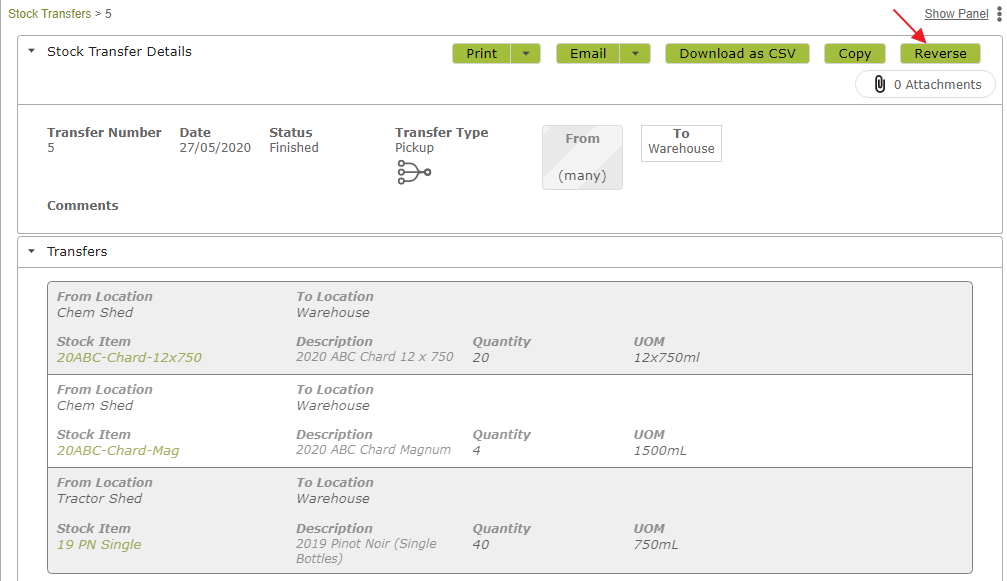Click the Email button
This screenshot has width=1007, height=581.
point(588,53)
